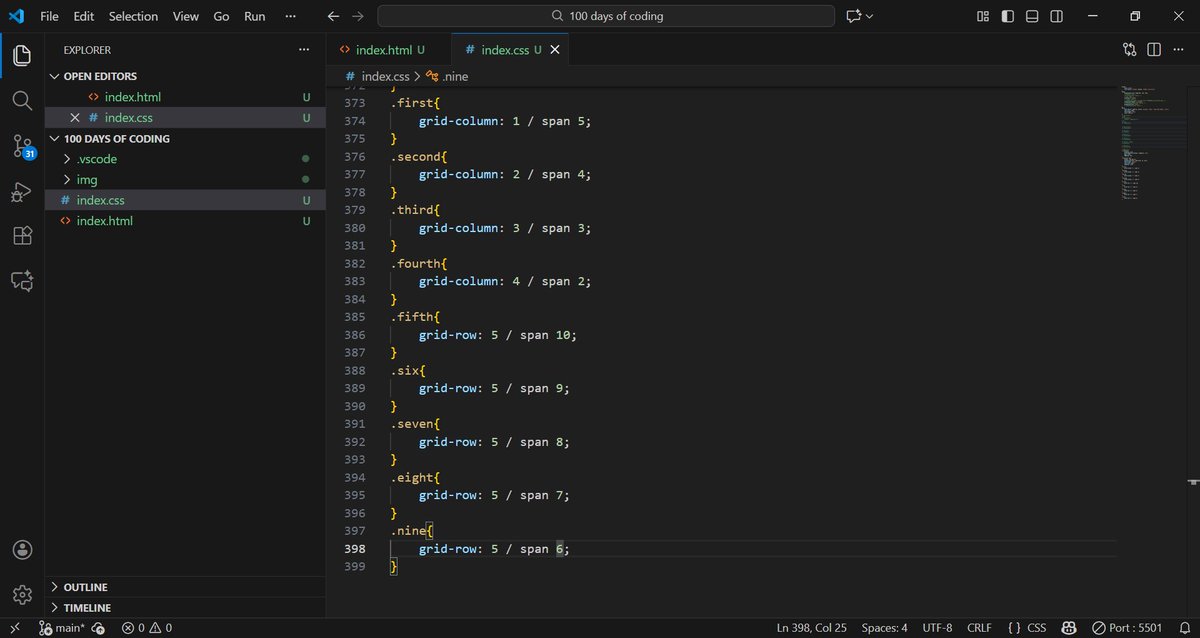This screenshot has height=638, width=1200.
Task: Change file encoding UTF-8
Action: coord(937,628)
